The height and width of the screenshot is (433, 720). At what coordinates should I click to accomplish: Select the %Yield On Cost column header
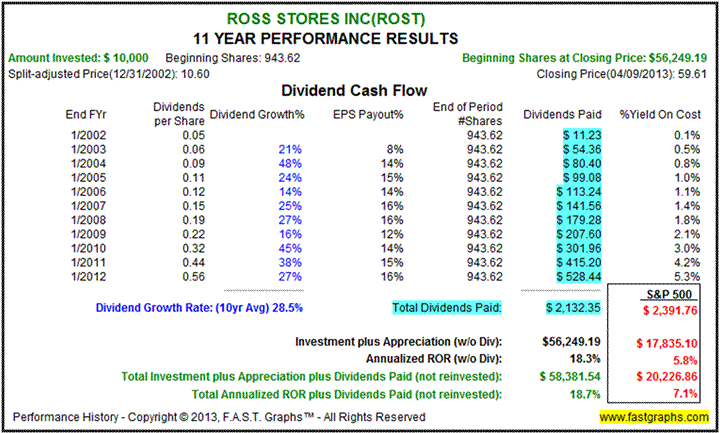point(660,114)
